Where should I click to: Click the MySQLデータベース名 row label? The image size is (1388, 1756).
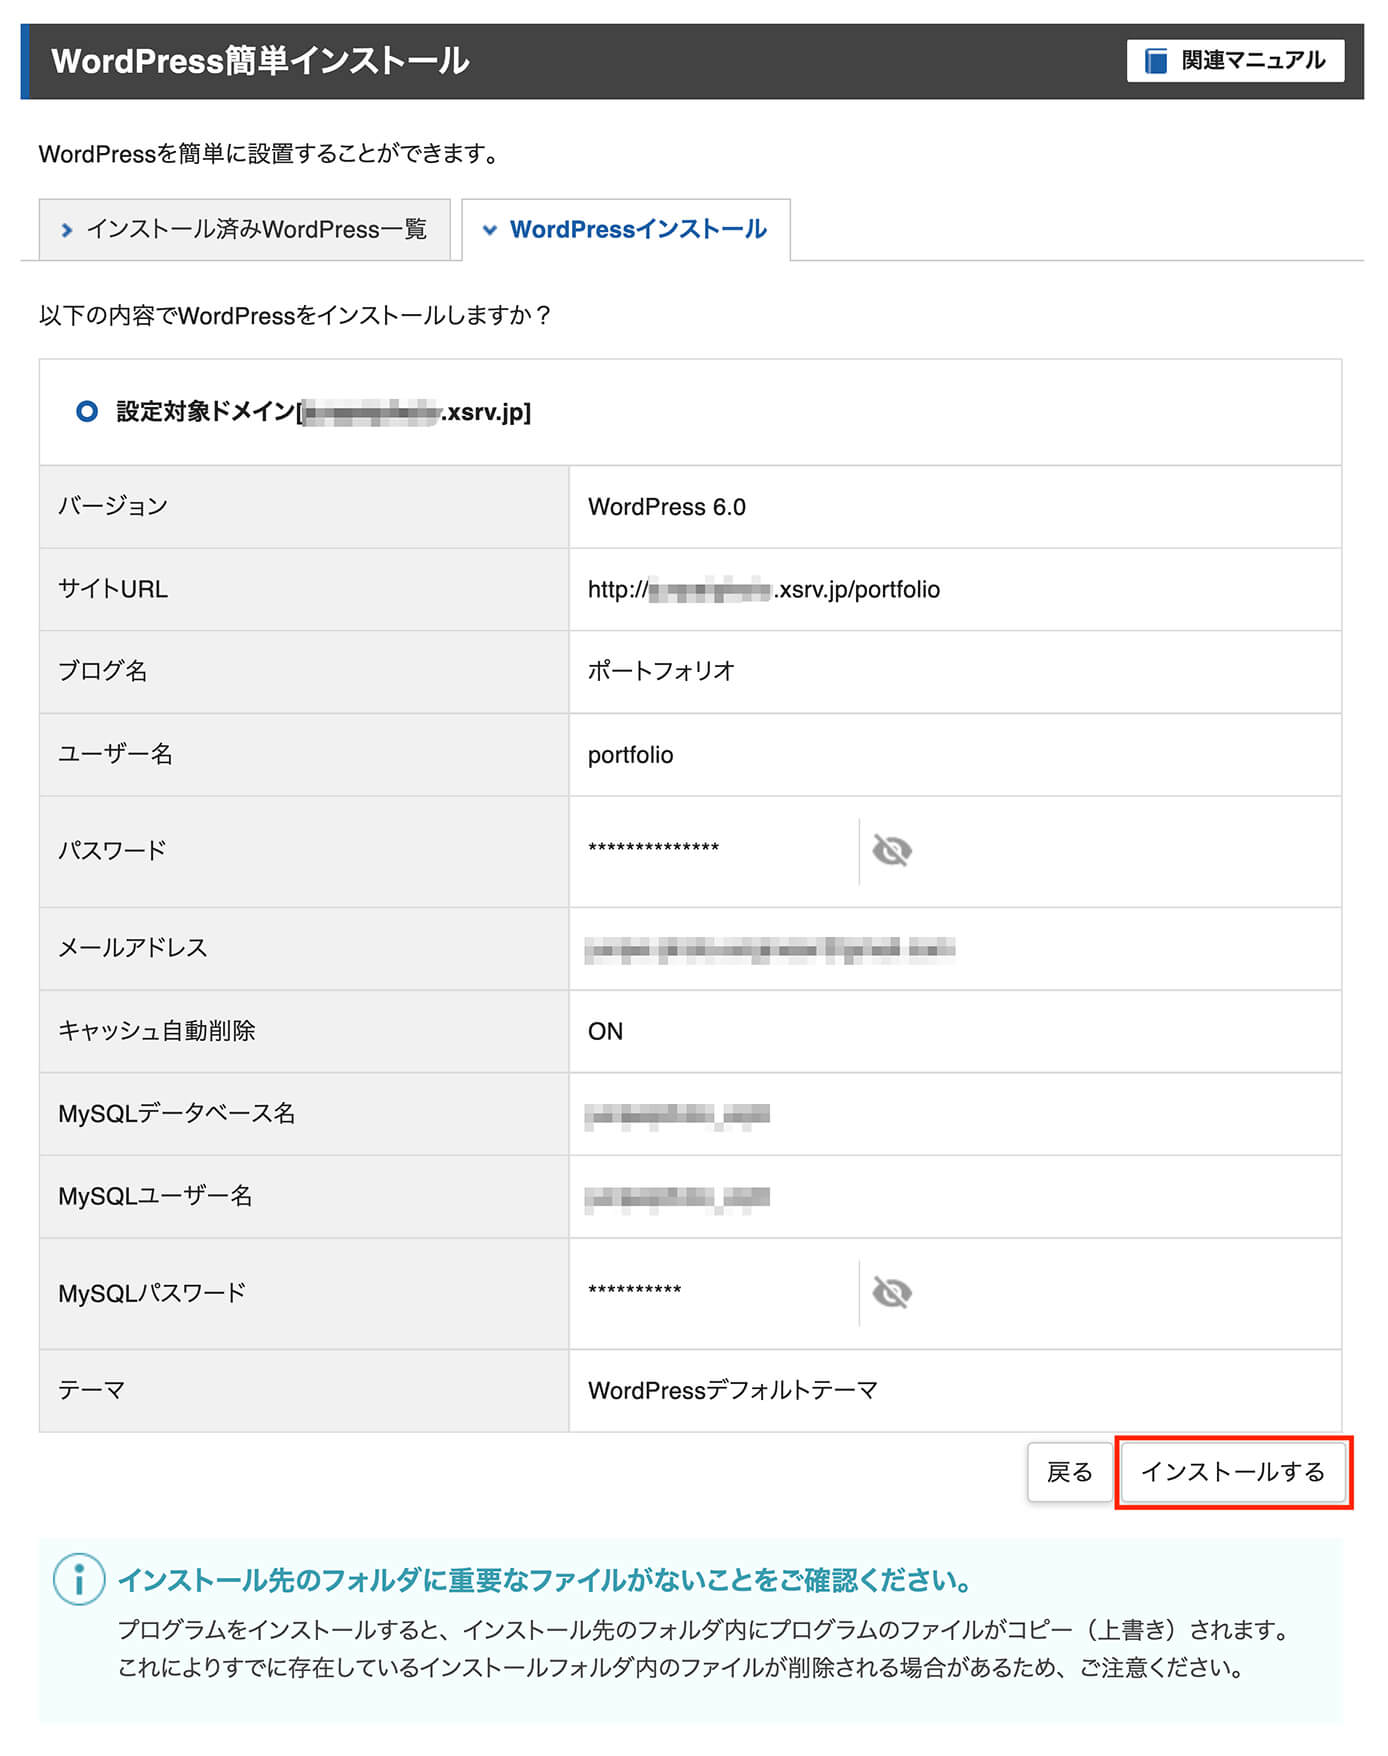(x=177, y=1114)
